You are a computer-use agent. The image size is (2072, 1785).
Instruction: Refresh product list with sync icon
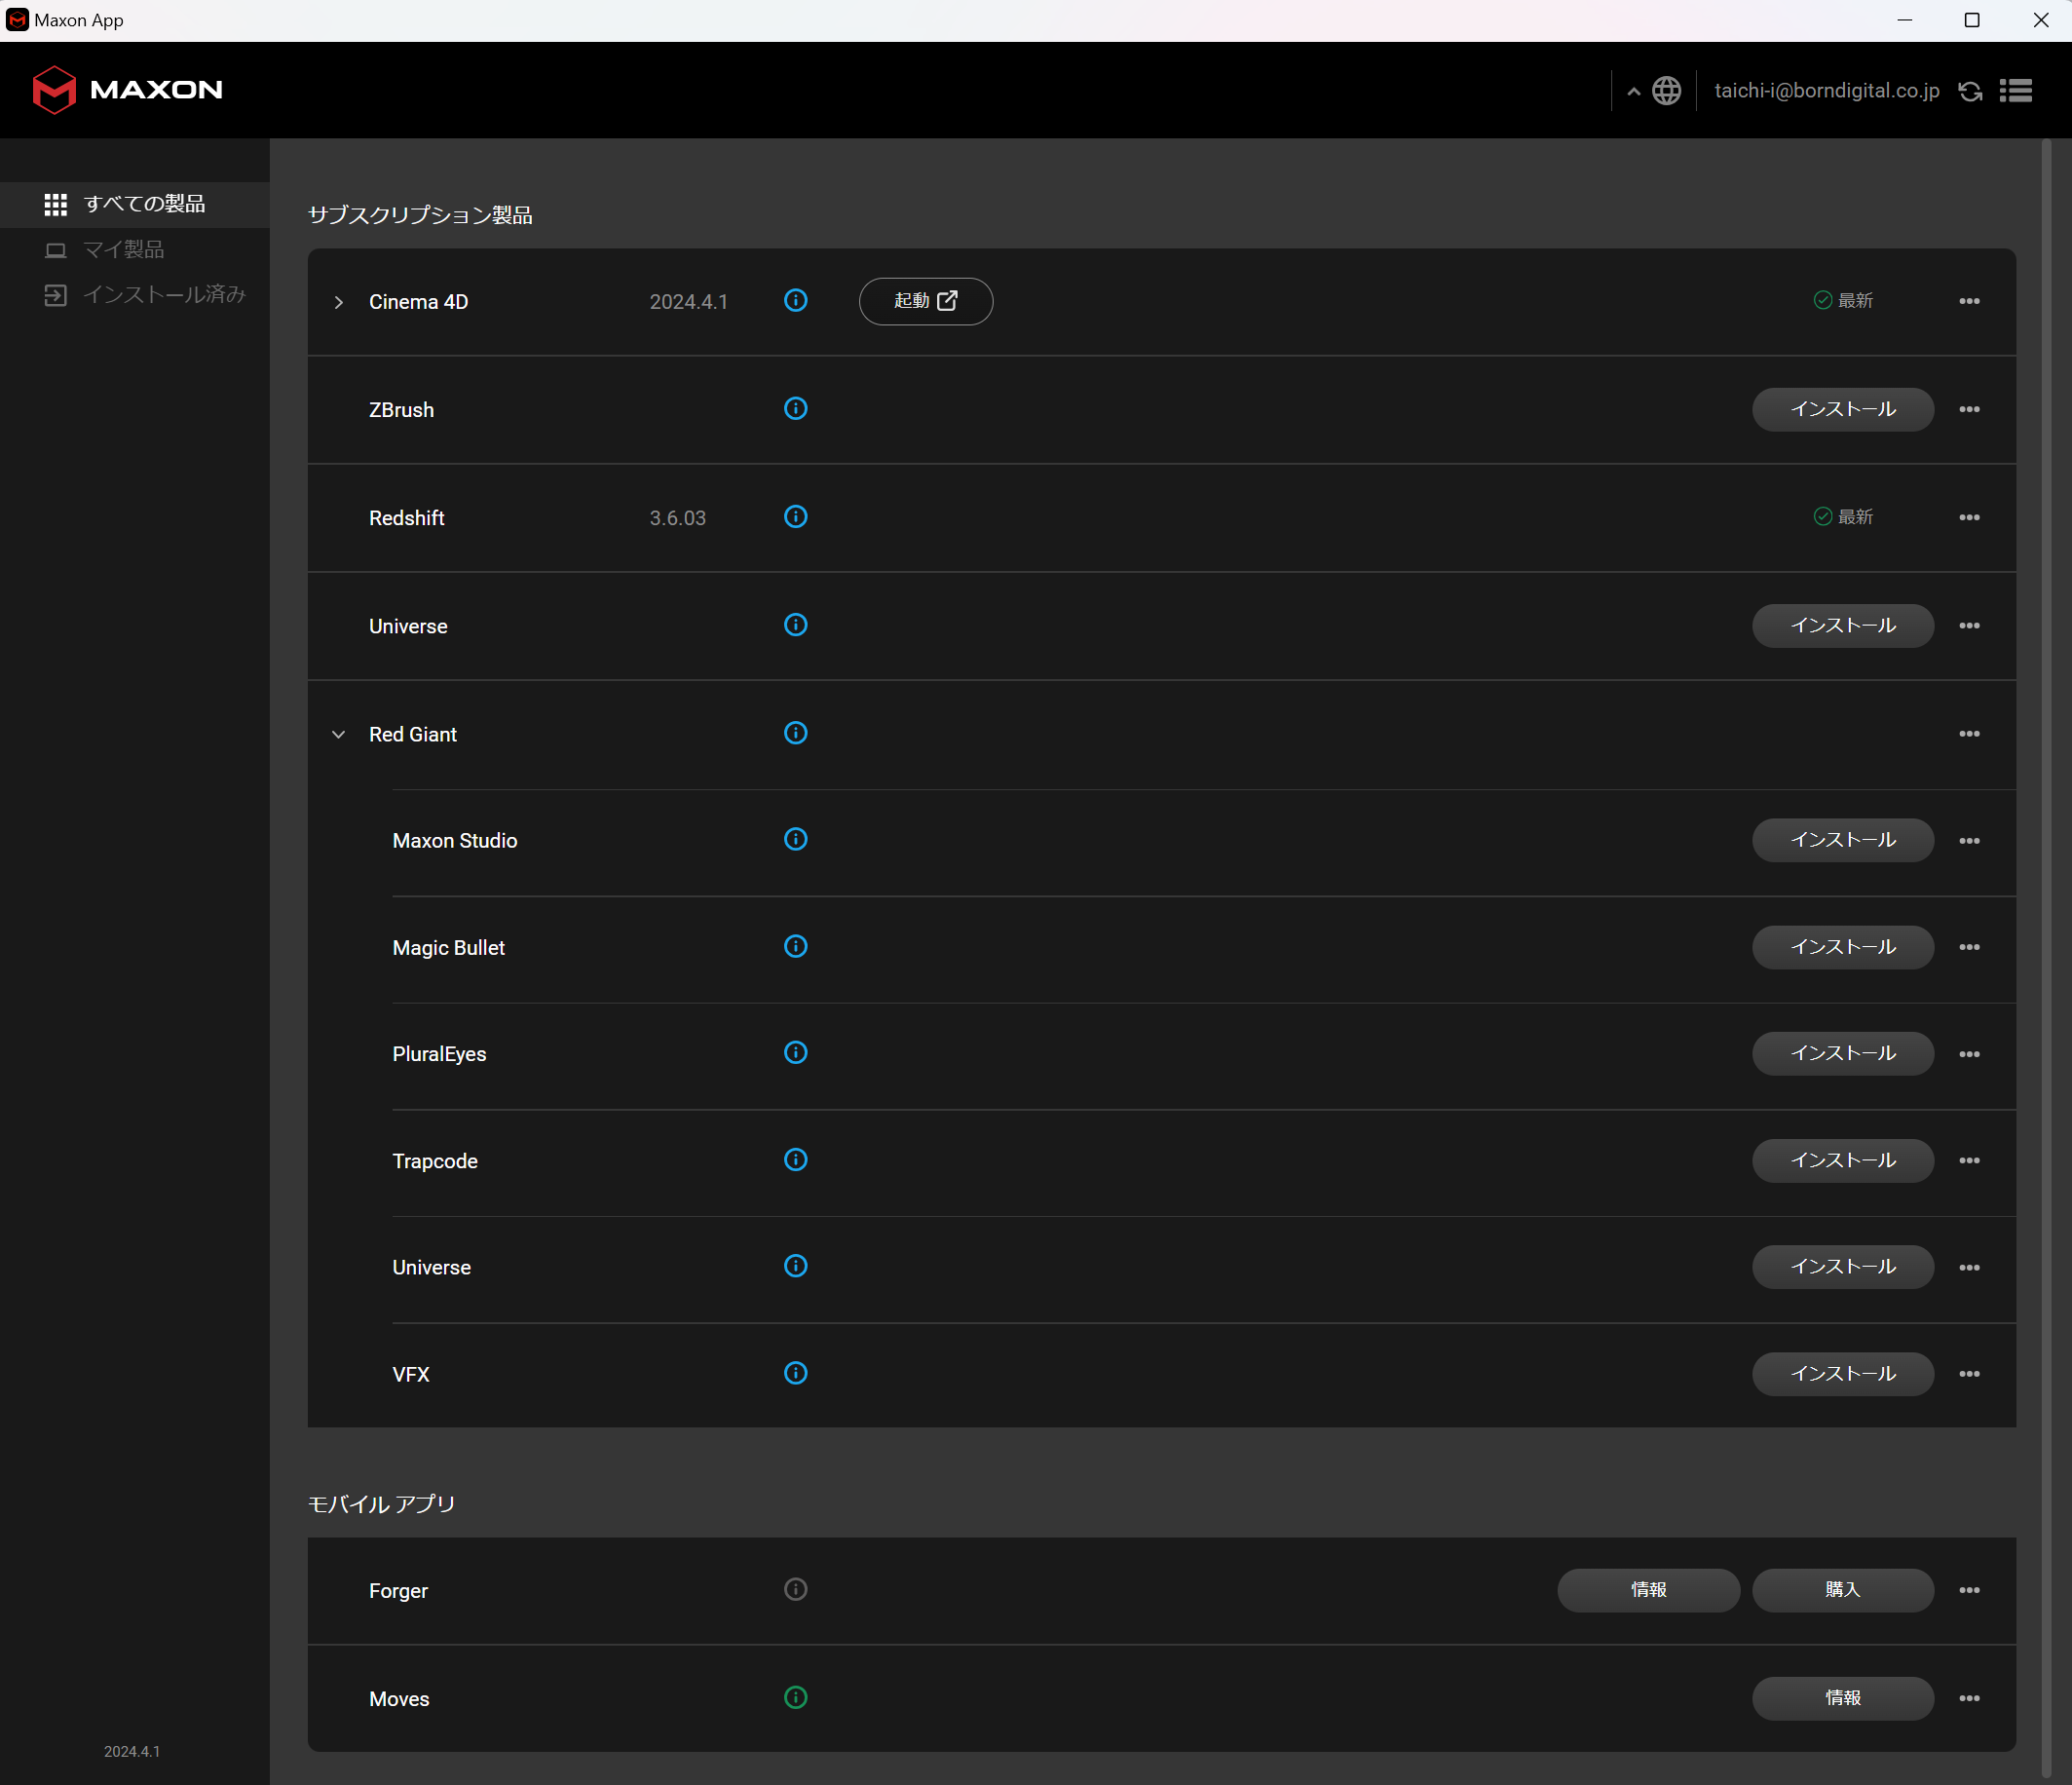(1970, 91)
